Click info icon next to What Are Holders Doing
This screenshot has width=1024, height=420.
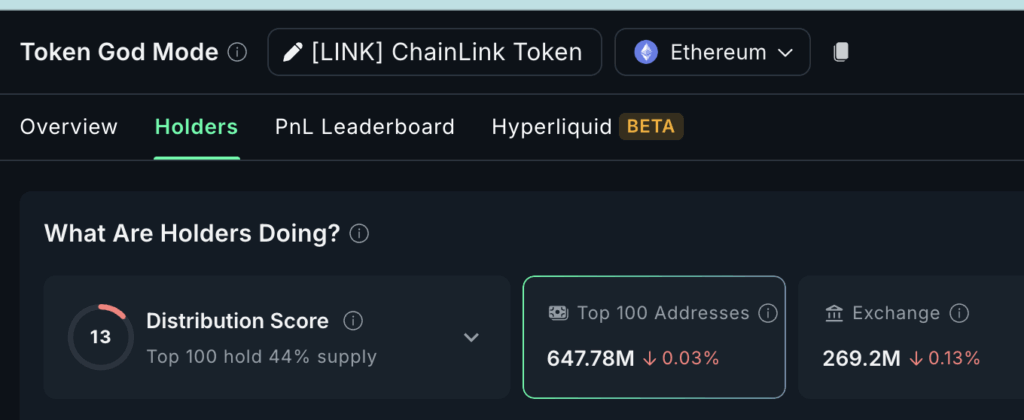(359, 233)
